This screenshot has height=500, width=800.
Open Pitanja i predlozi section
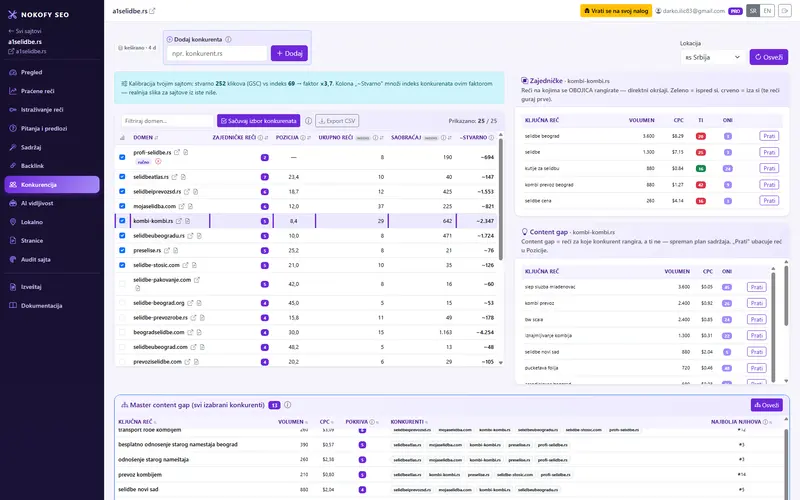point(52,129)
